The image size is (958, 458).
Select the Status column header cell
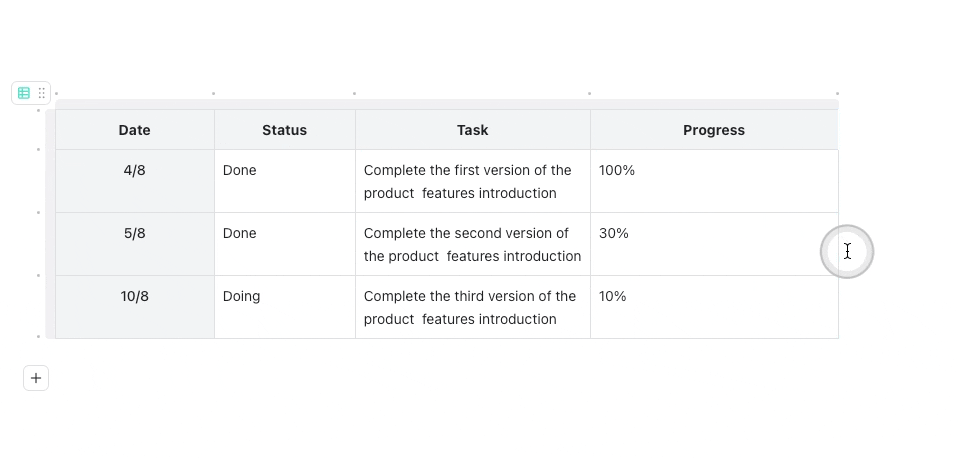point(284,130)
